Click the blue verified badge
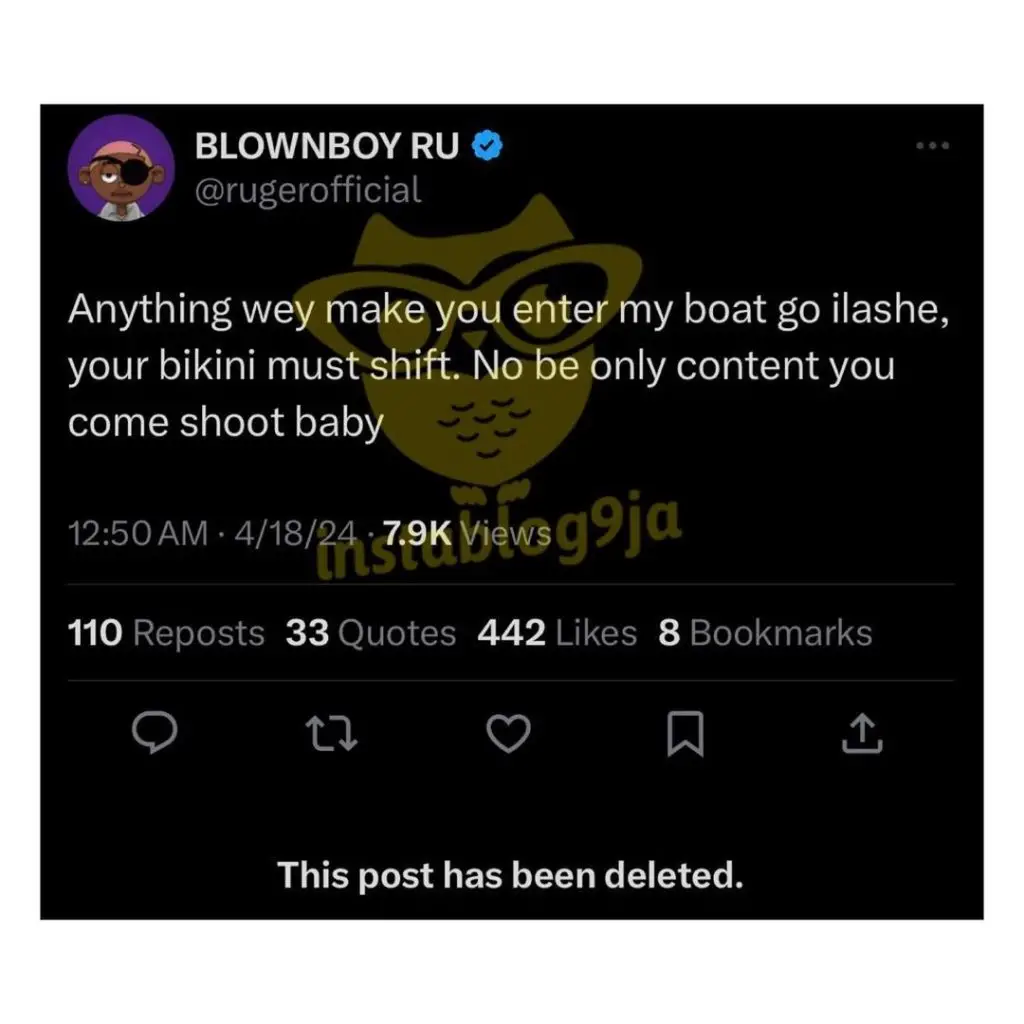 487,146
